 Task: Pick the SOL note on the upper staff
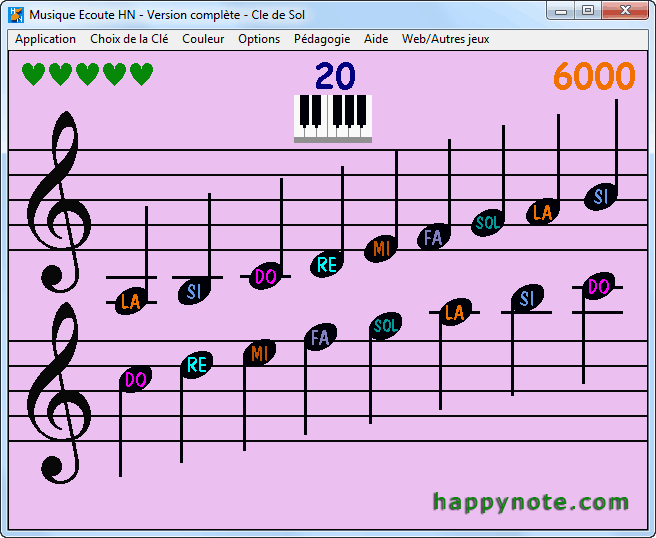pos(487,223)
